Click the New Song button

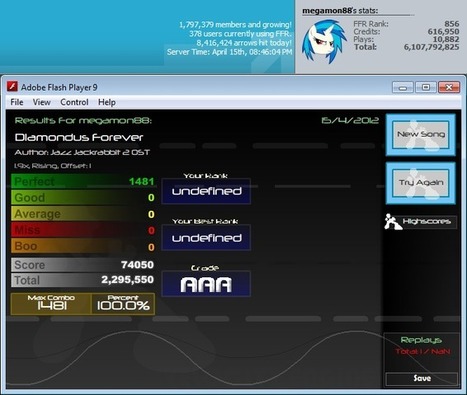point(421,135)
